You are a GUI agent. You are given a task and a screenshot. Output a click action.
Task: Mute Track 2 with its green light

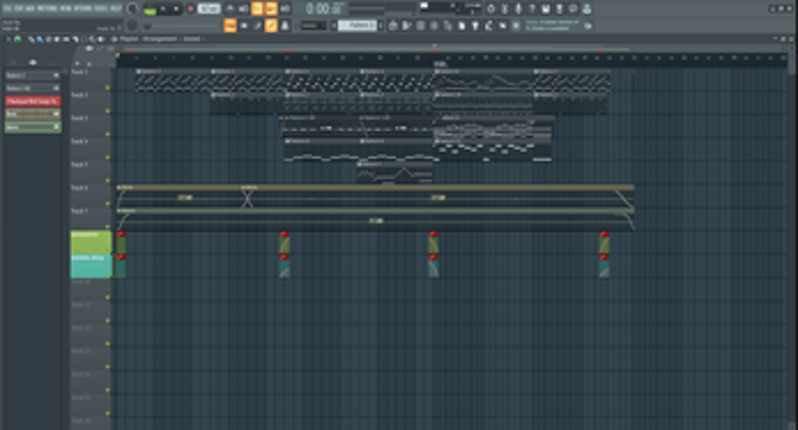(x=107, y=111)
